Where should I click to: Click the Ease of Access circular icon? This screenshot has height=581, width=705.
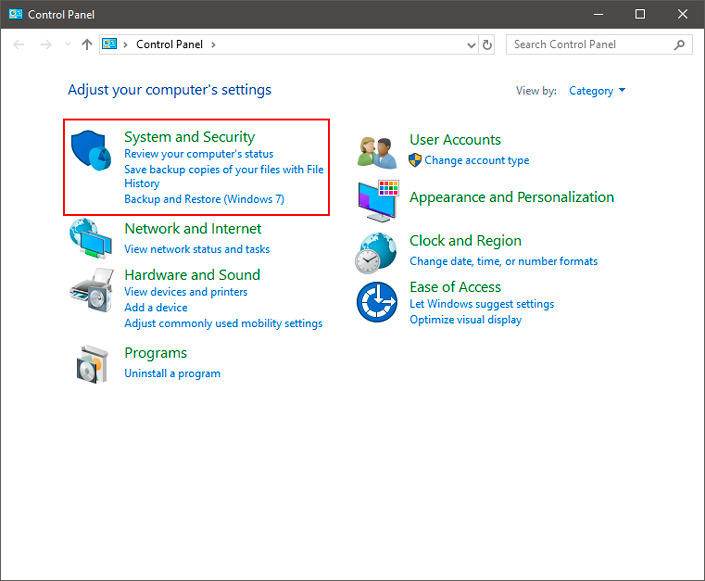tap(377, 302)
